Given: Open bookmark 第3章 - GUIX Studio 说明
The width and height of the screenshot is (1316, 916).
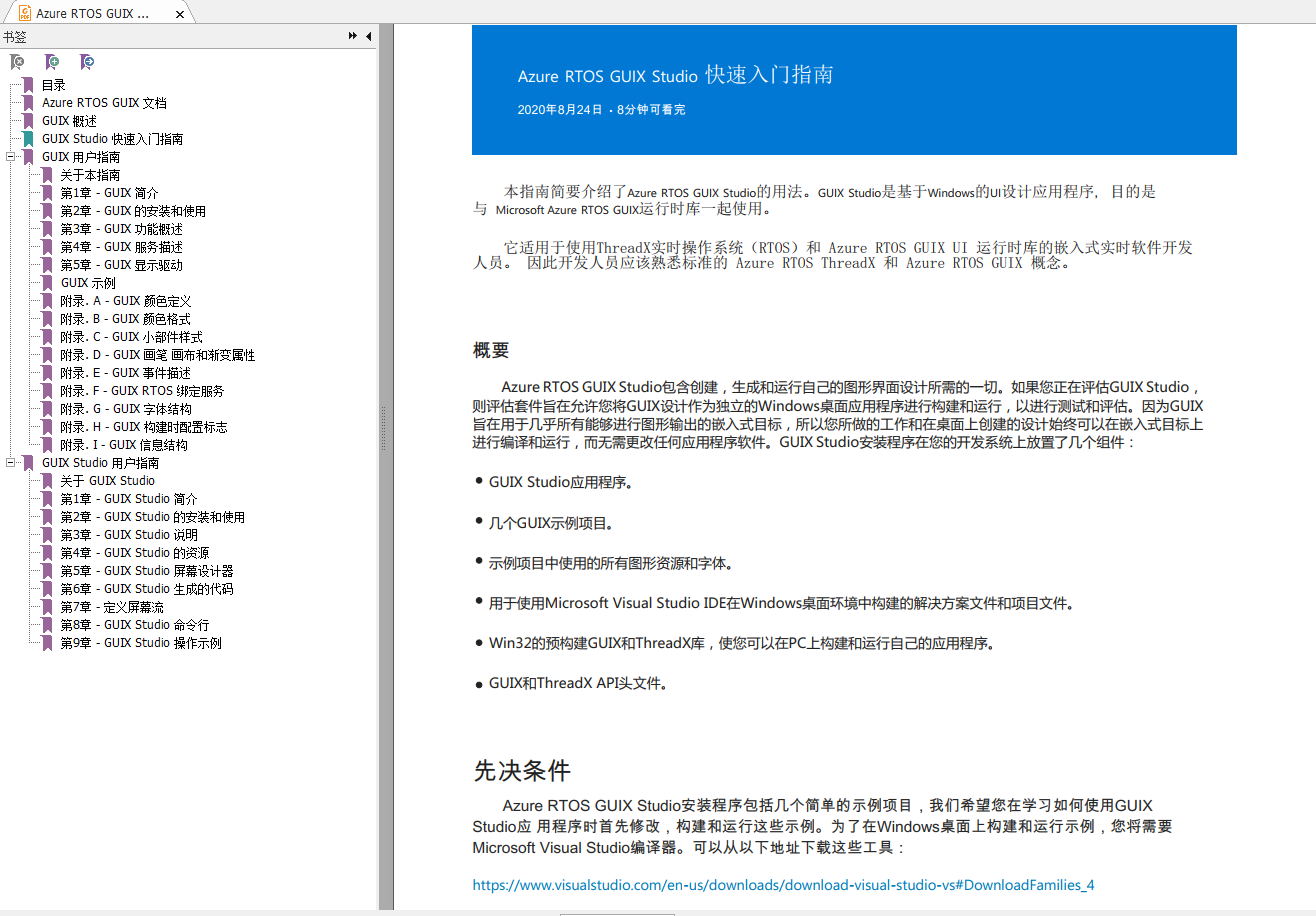Looking at the screenshot, I should [129, 535].
